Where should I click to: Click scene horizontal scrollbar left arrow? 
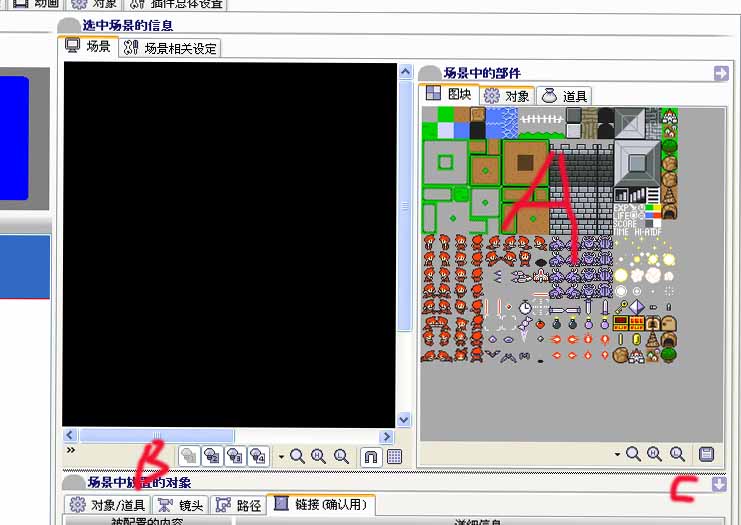(x=70, y=435)
